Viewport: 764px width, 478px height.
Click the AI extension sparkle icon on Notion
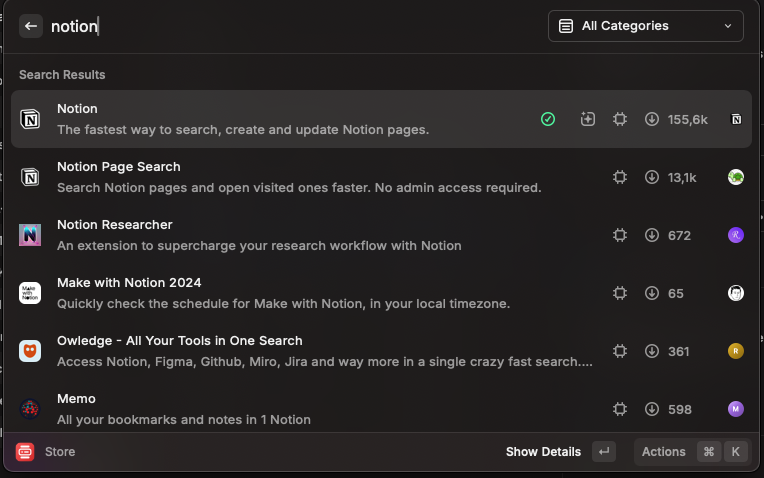(x=588, y=119)
